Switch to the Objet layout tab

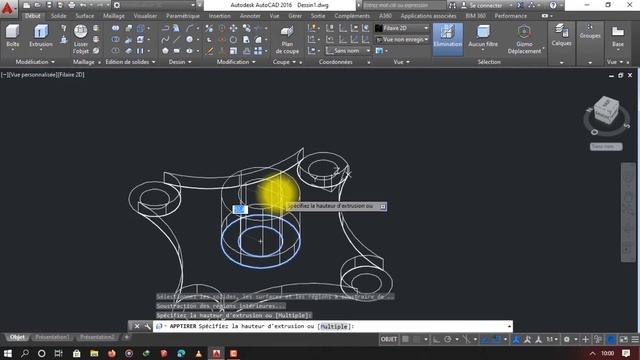(17, 337)
